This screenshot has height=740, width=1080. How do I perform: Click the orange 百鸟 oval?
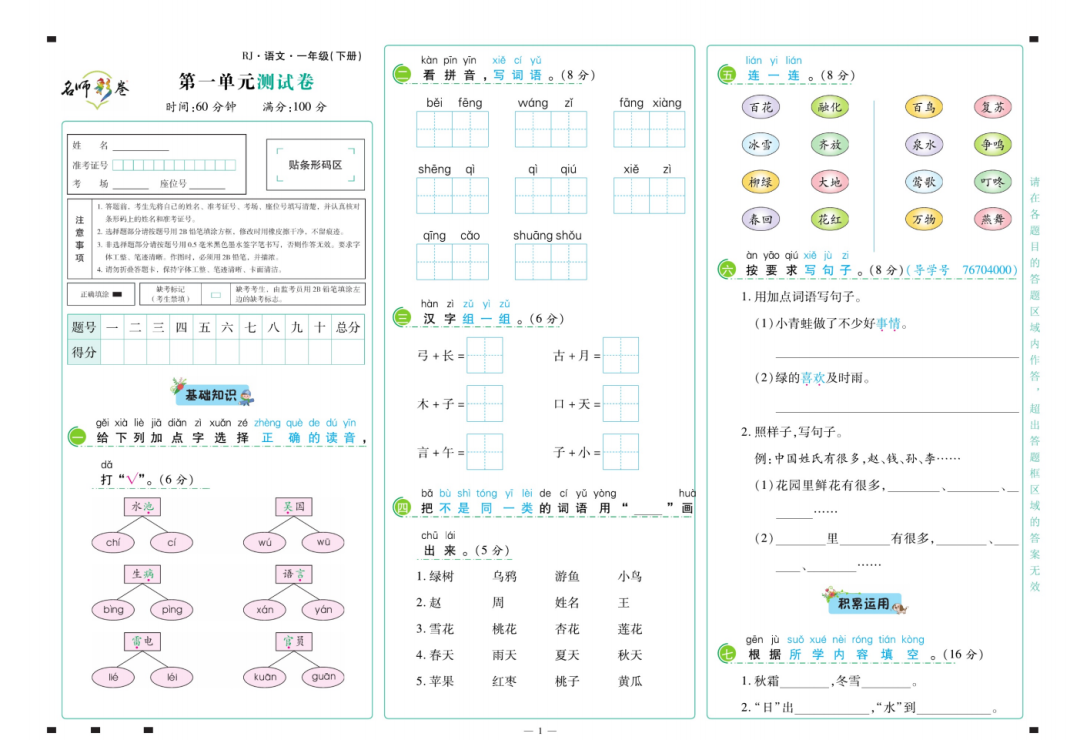tap(923, 107)
